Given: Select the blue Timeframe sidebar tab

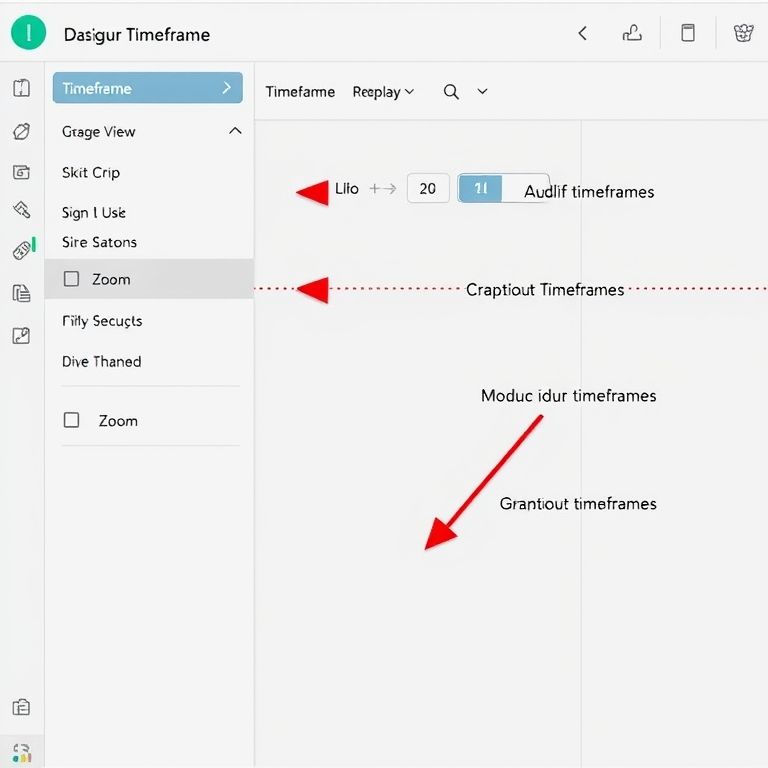Looking at the screenshot, I should click(x=147, y=88).
